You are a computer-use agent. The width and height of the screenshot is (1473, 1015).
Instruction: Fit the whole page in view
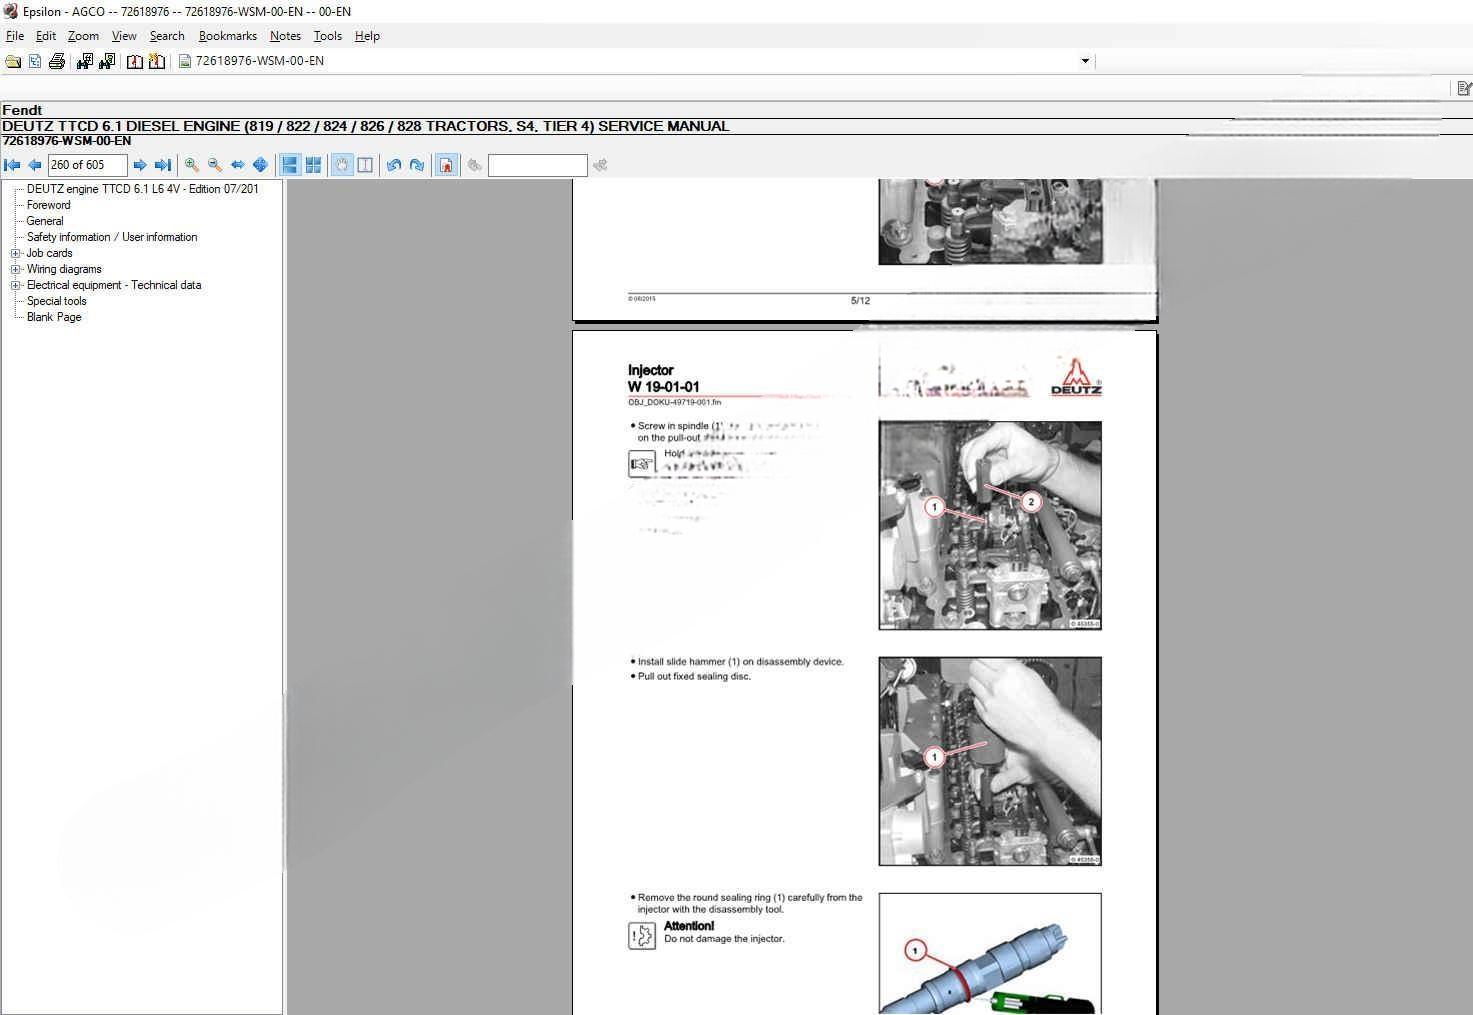point(260,165)
